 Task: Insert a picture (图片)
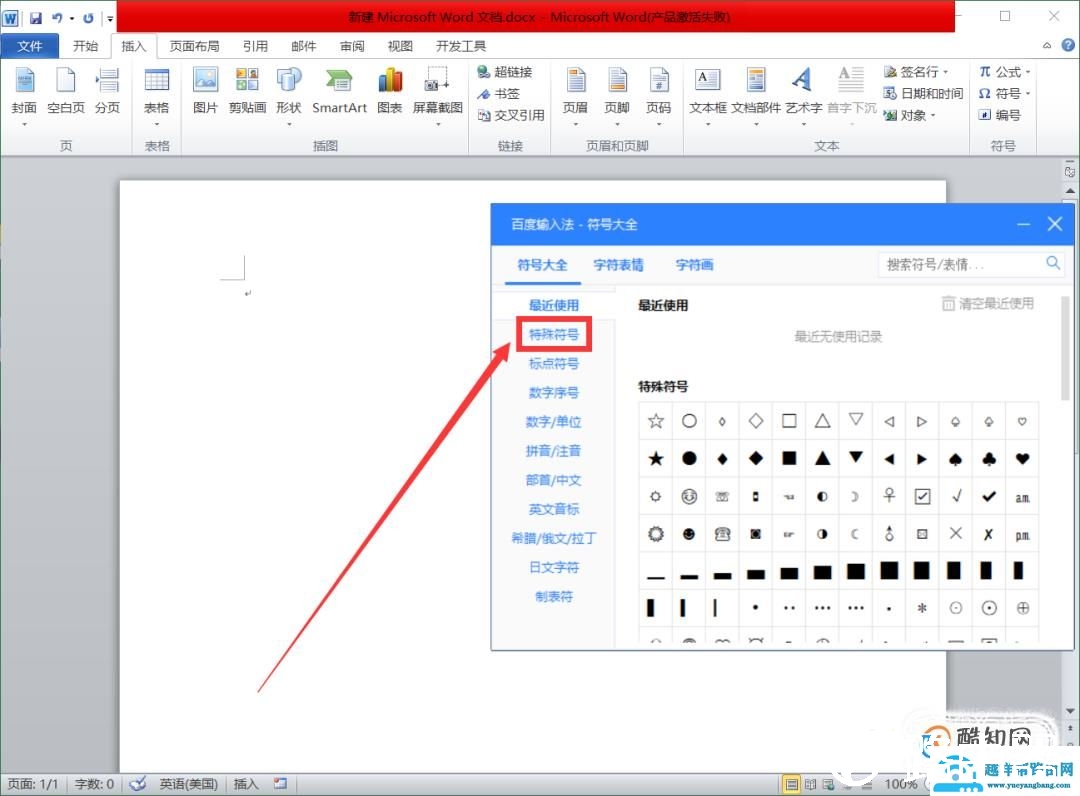[205, 91]
